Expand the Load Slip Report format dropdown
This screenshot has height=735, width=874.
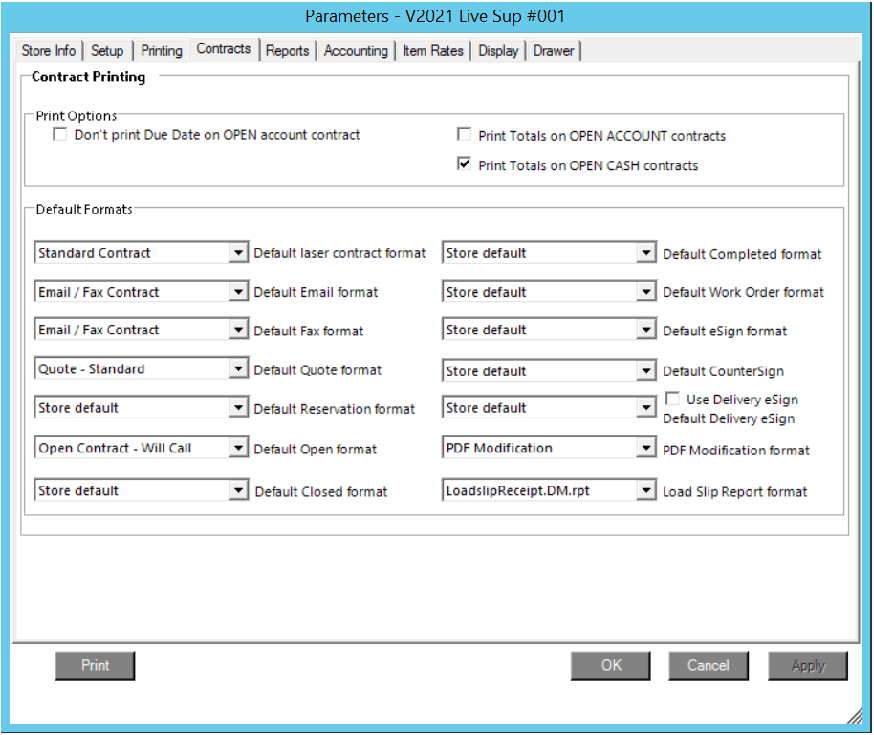(647, 491)
